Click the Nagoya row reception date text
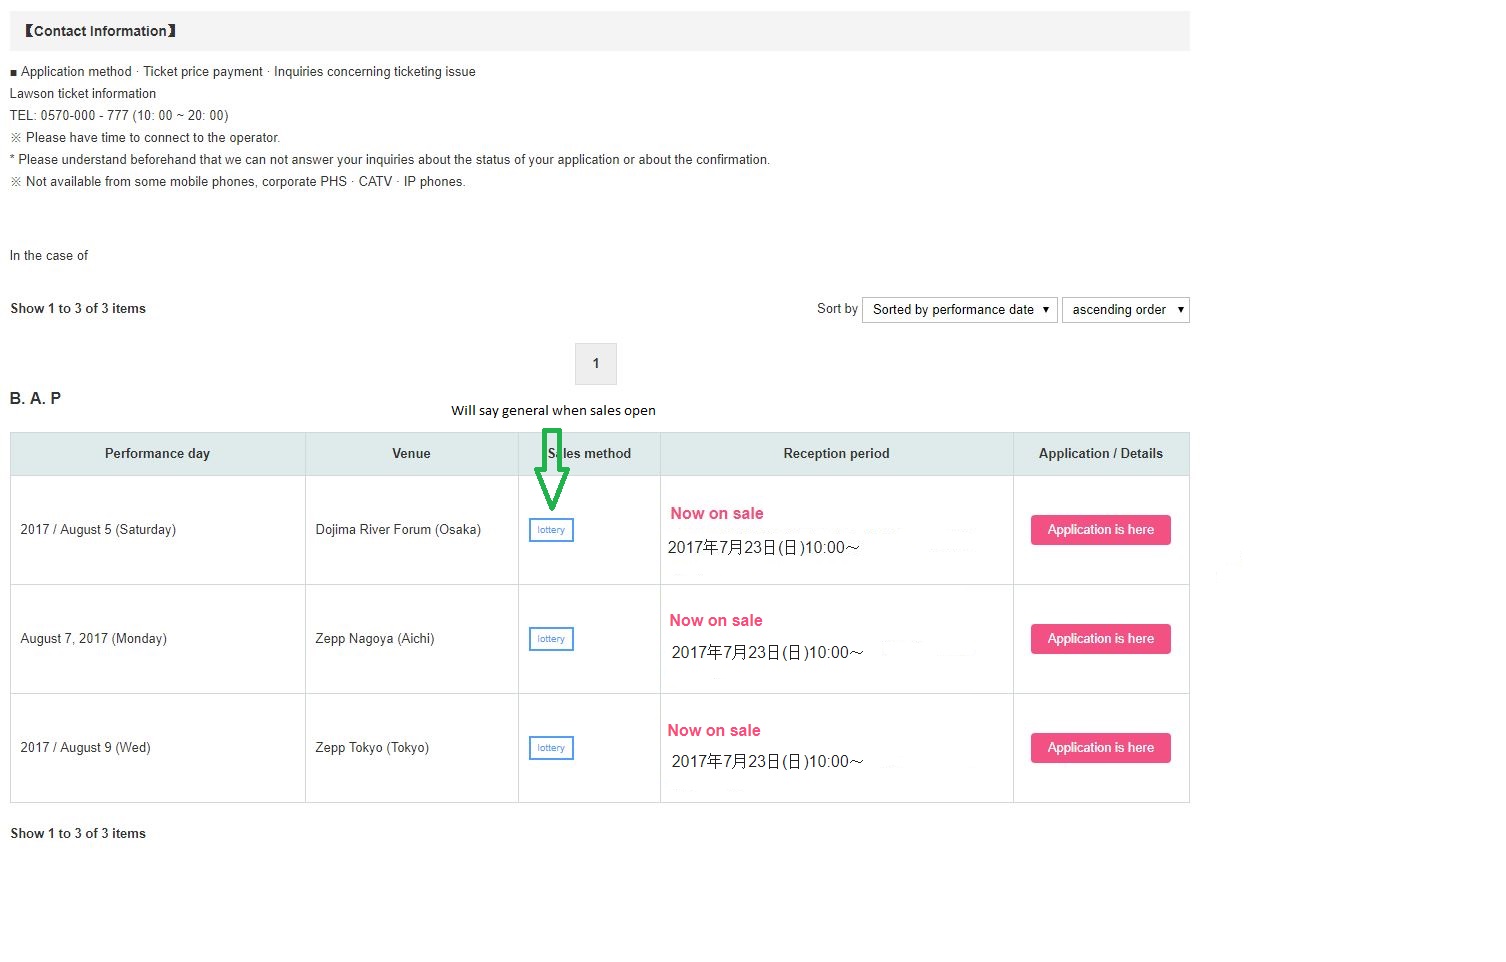This screenshot has width=1506, height=962. [x=767, y=653]
